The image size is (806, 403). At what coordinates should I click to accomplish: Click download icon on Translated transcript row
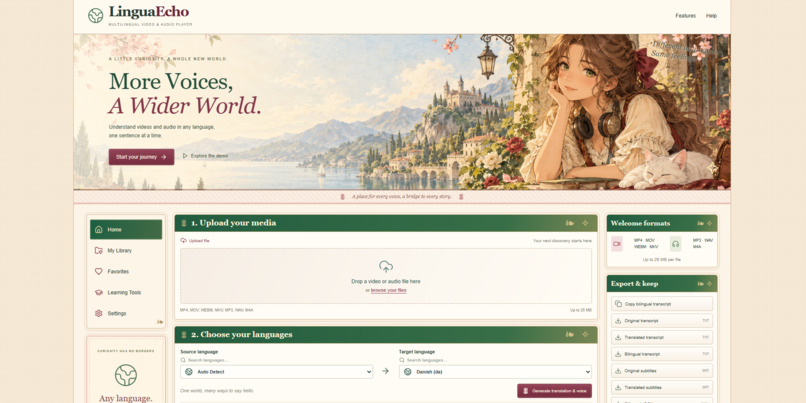tap(618, 337)
